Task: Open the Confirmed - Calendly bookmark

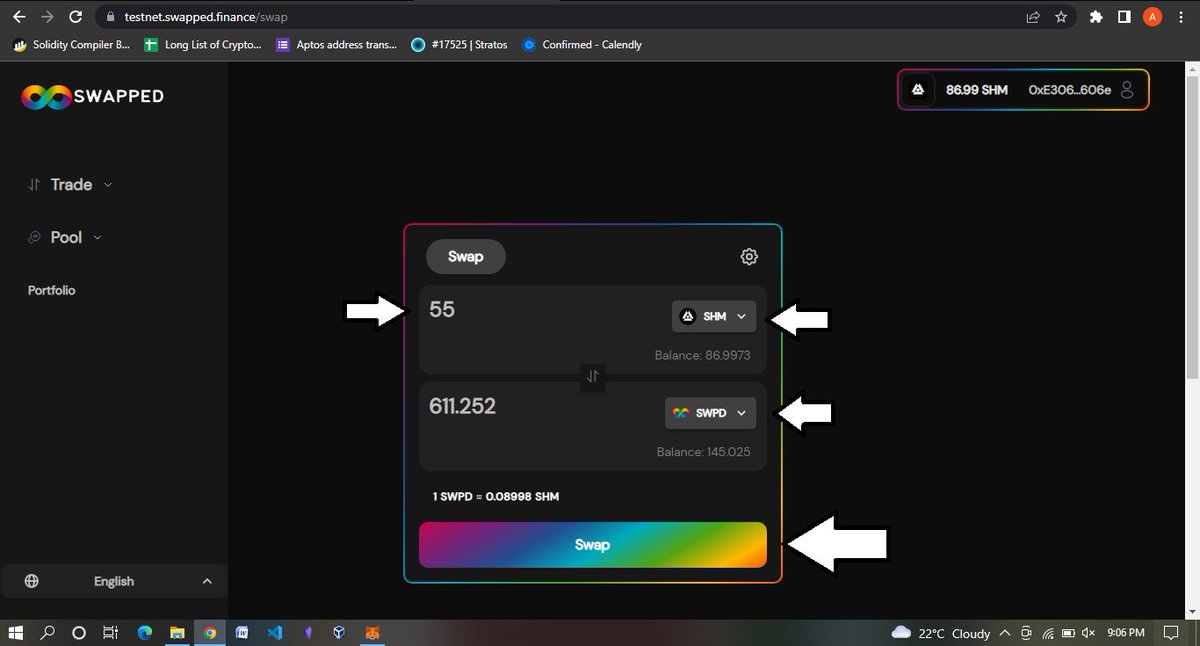Action: click(x=582, y=45)
